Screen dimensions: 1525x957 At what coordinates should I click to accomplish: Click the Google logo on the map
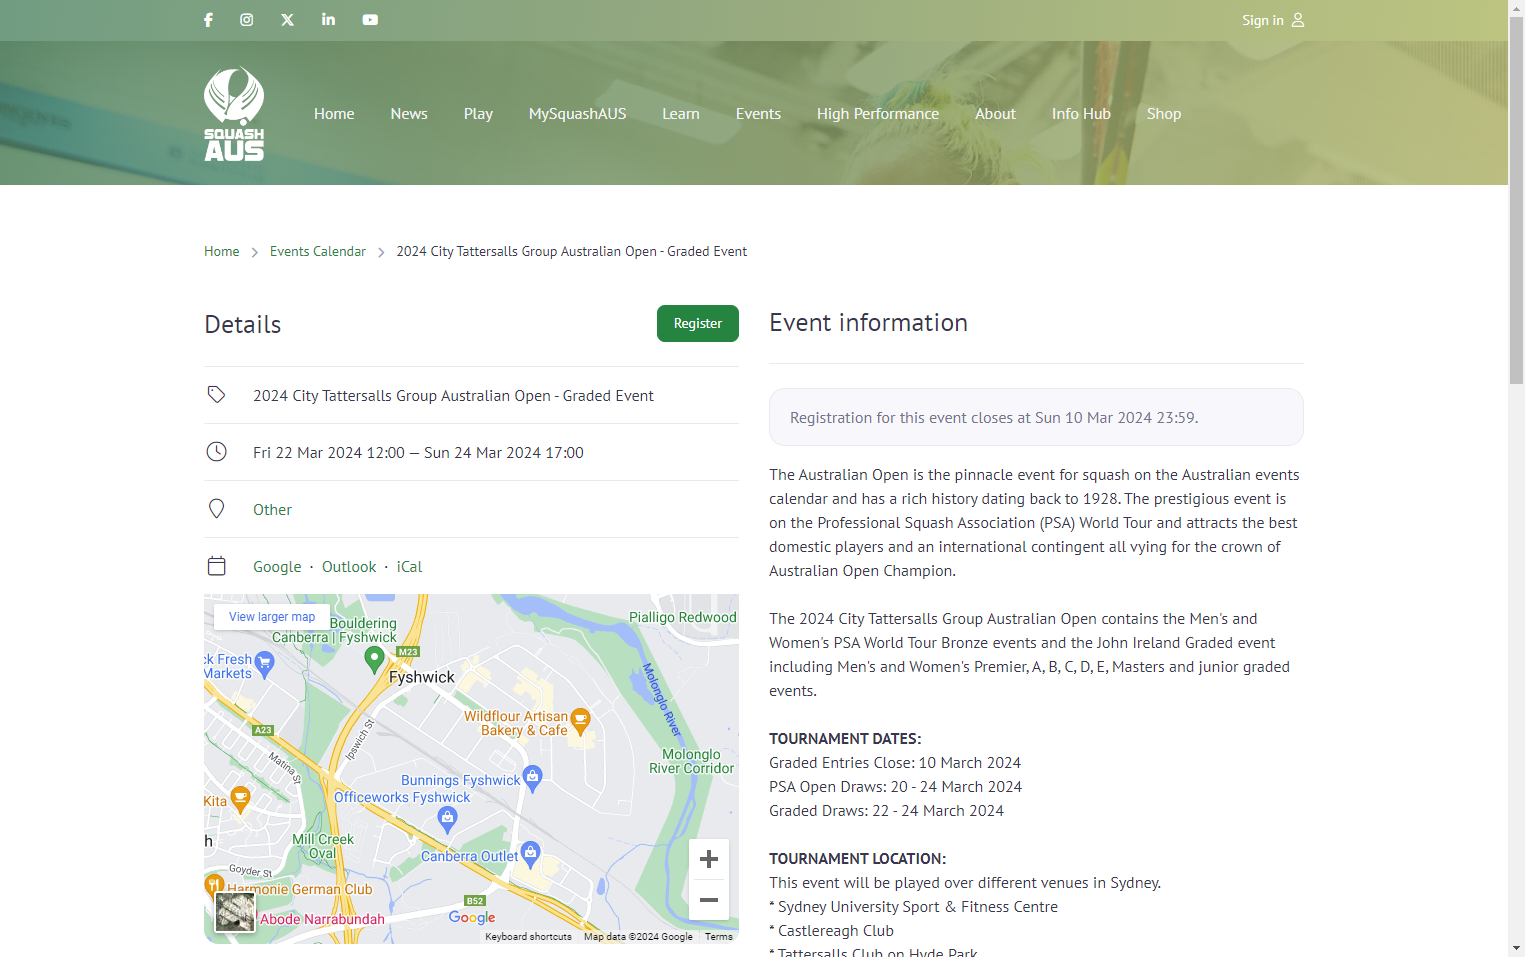[x=472, y=917]
